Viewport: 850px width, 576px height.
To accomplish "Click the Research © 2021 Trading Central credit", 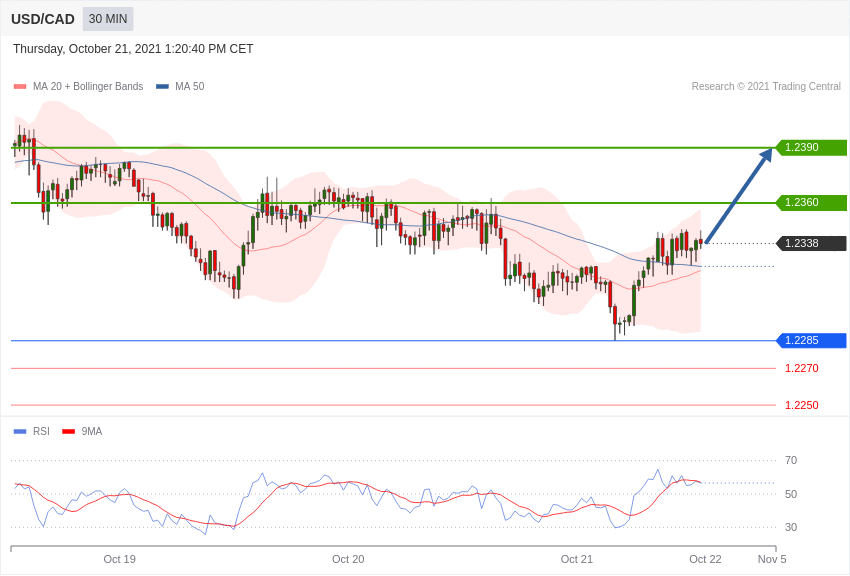I will [x=766, y=87].
